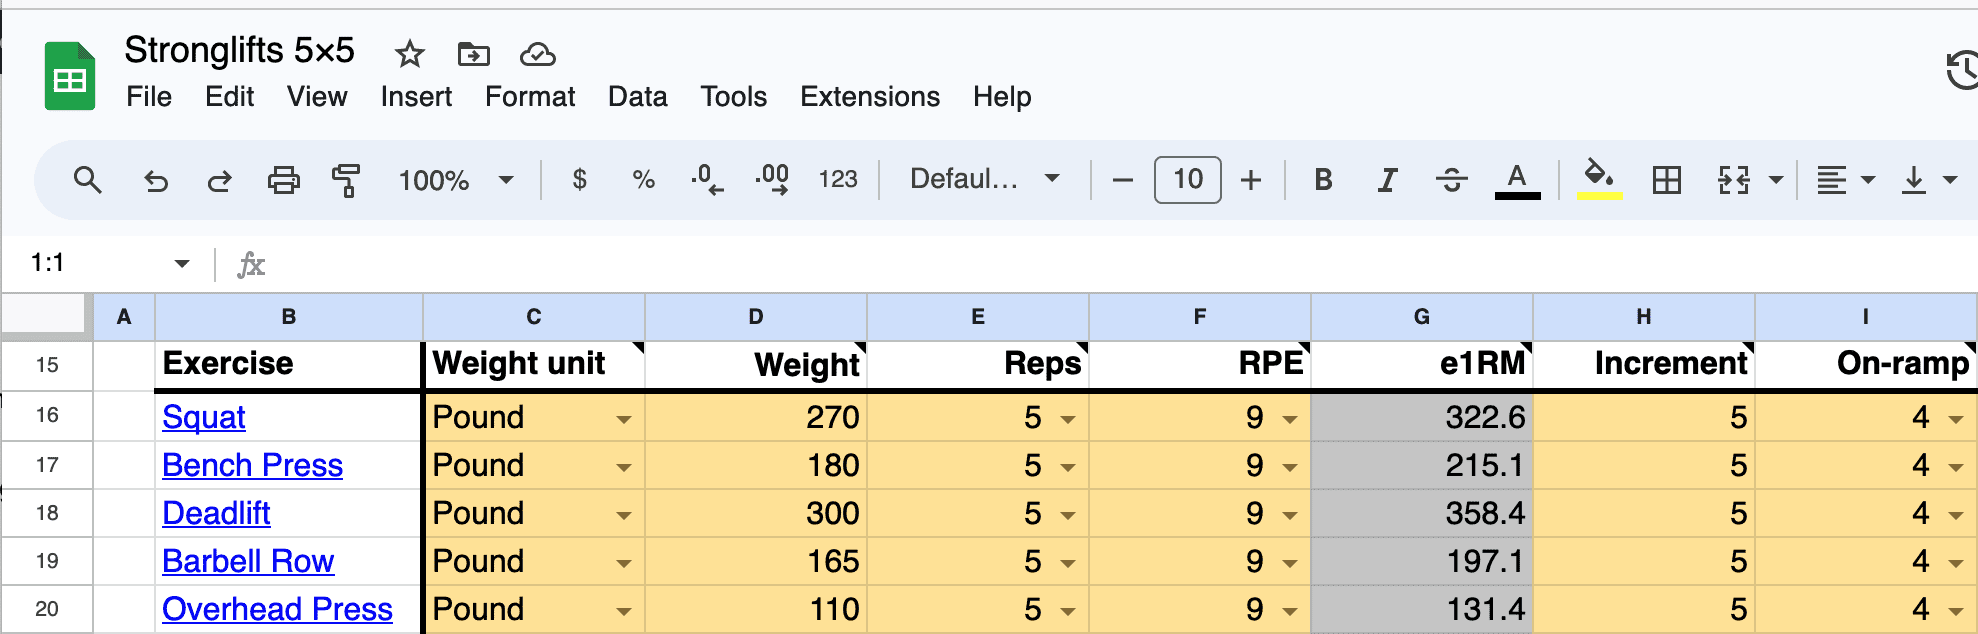Screen dimensions: 1978x634
Task: Decrease decimal places
Action: point(707,180)
